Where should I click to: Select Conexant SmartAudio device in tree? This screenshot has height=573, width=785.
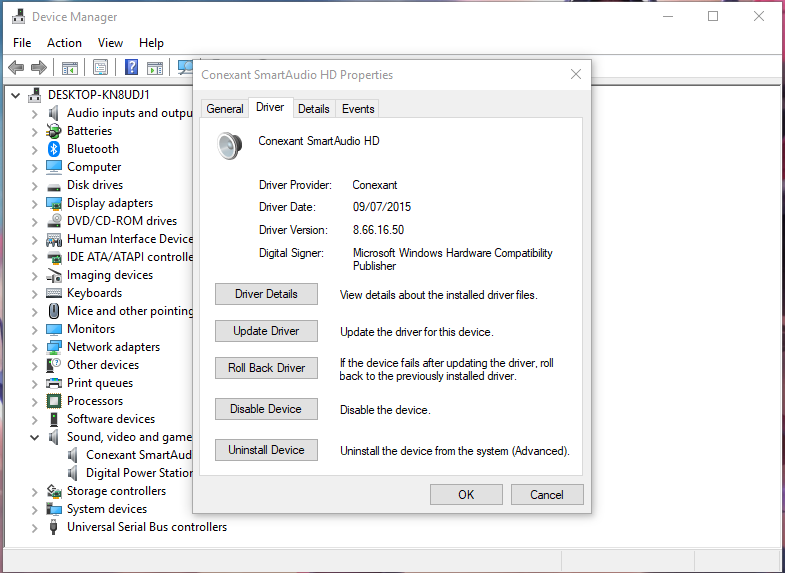(139, 455)
